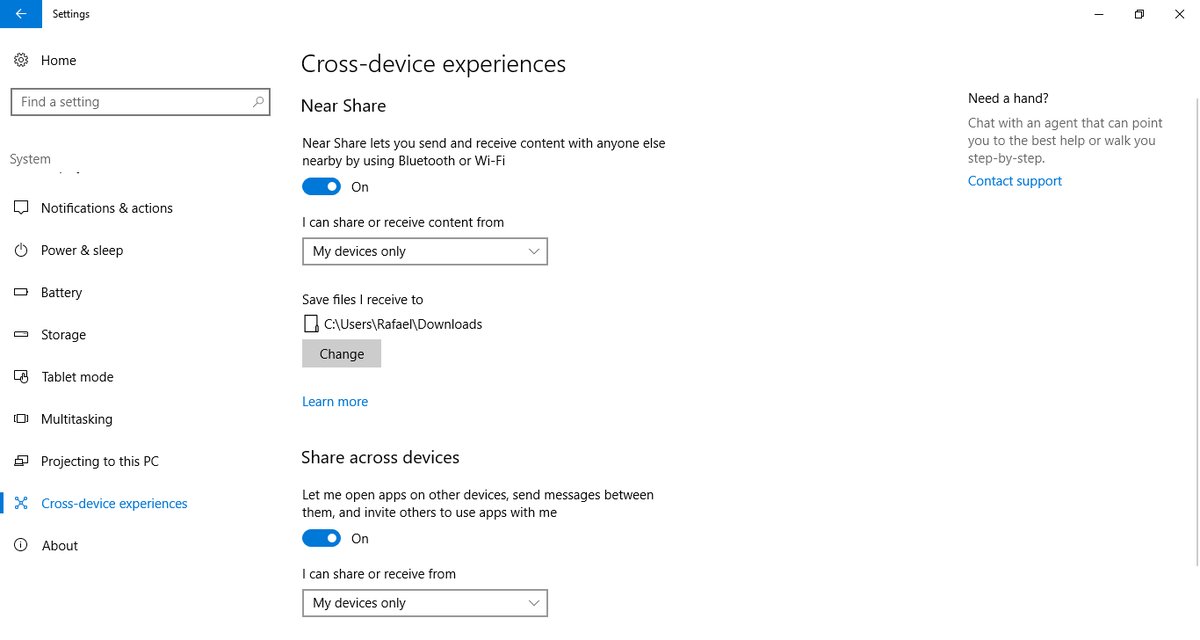1200x640 pixels.
Task: Click the Projecting to this PC icon
Action: pos(21,461)
